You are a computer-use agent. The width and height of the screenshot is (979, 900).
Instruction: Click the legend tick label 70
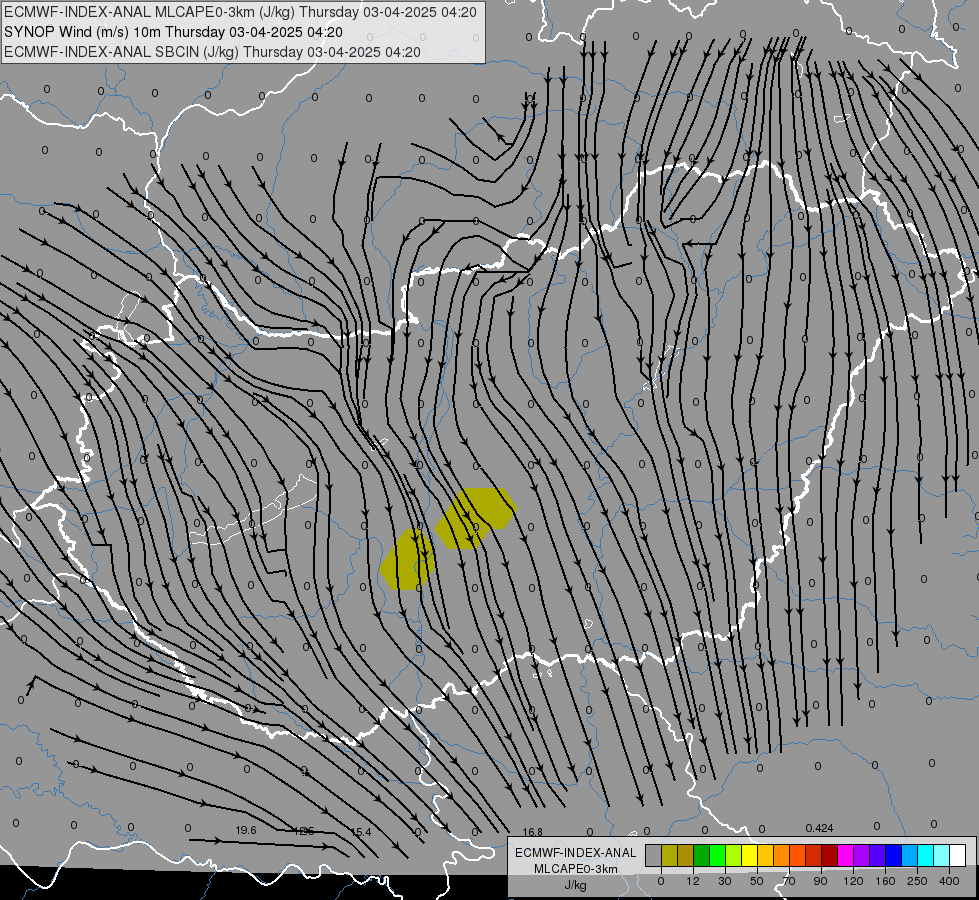tap(789, 881)
